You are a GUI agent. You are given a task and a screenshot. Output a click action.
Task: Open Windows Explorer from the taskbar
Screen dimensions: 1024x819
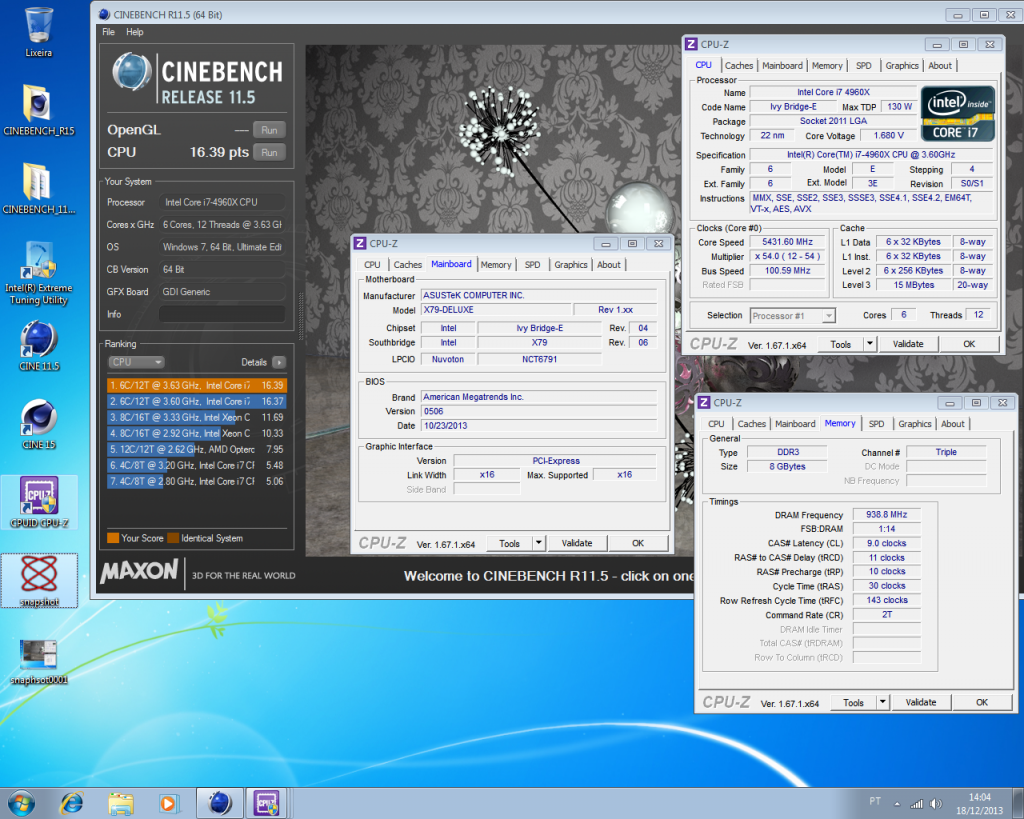pyautogui.click(x=120, y=803)
